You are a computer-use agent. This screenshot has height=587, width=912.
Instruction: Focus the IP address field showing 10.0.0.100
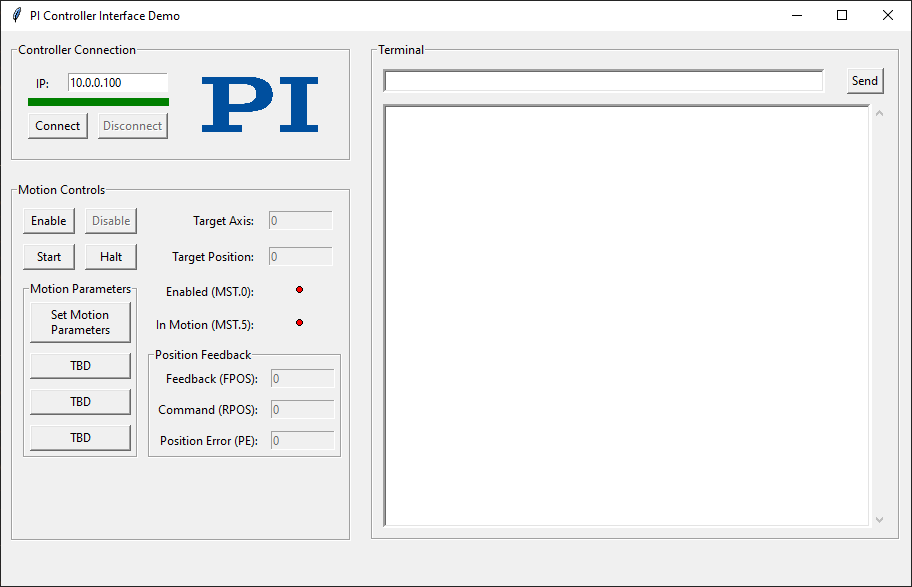click(117, 83)
